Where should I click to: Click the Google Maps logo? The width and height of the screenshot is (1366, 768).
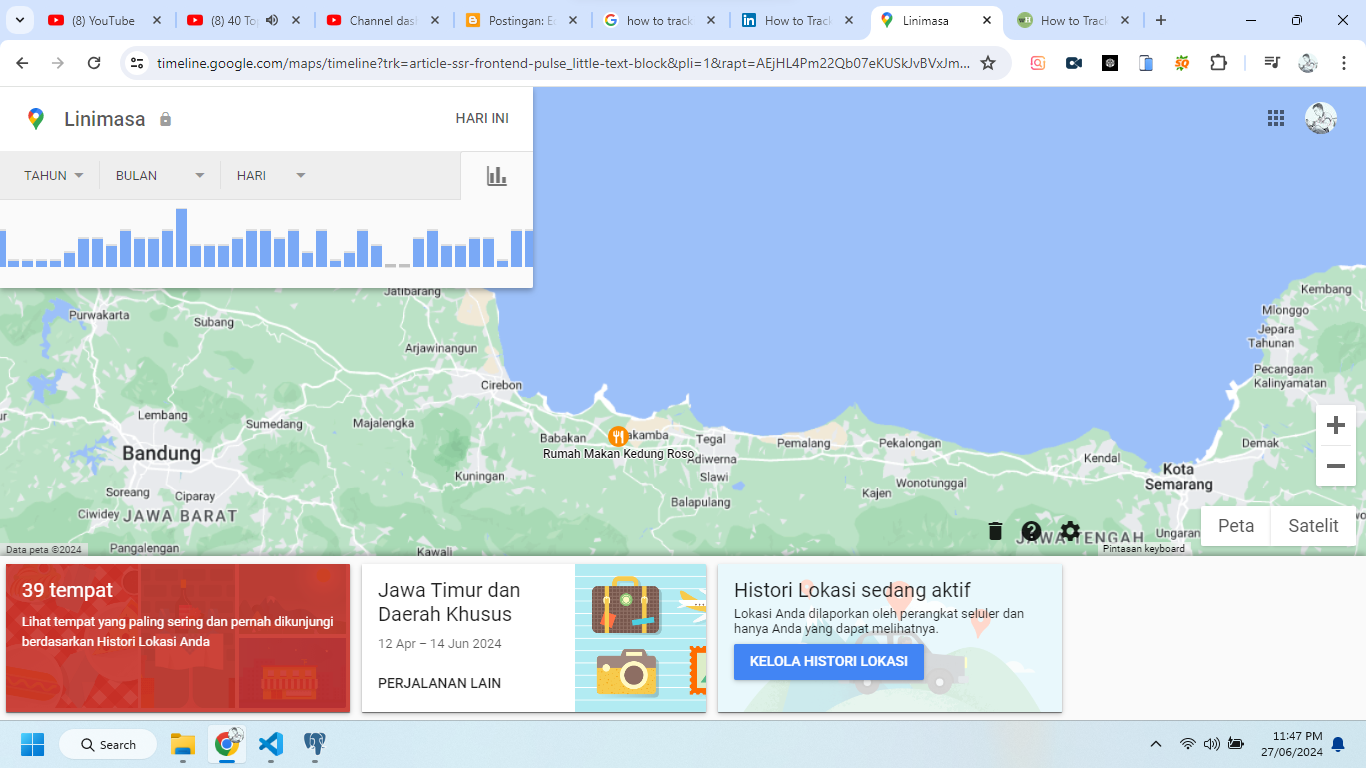coord(36,119)
